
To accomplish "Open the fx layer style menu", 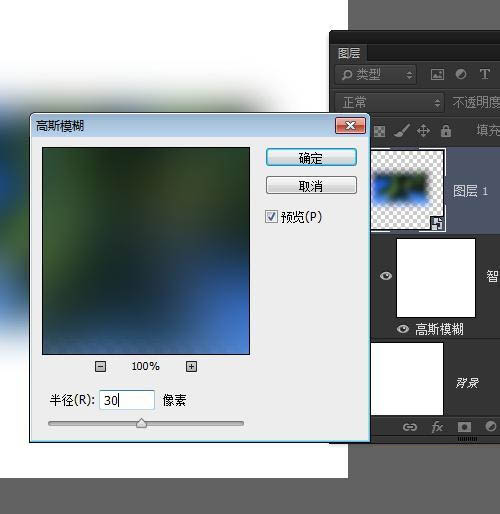I will pyautogui.click(x=437, y=427).
